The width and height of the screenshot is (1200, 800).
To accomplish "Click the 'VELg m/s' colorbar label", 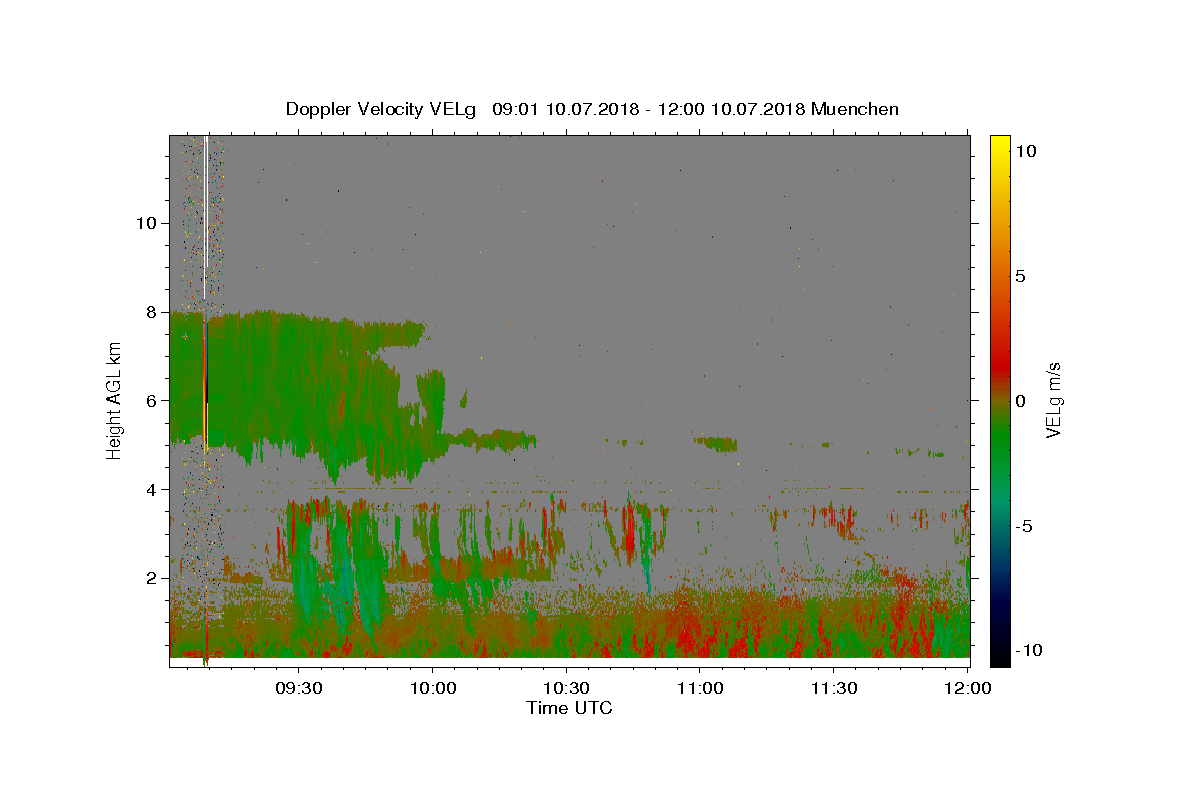I will [1053, 400].
